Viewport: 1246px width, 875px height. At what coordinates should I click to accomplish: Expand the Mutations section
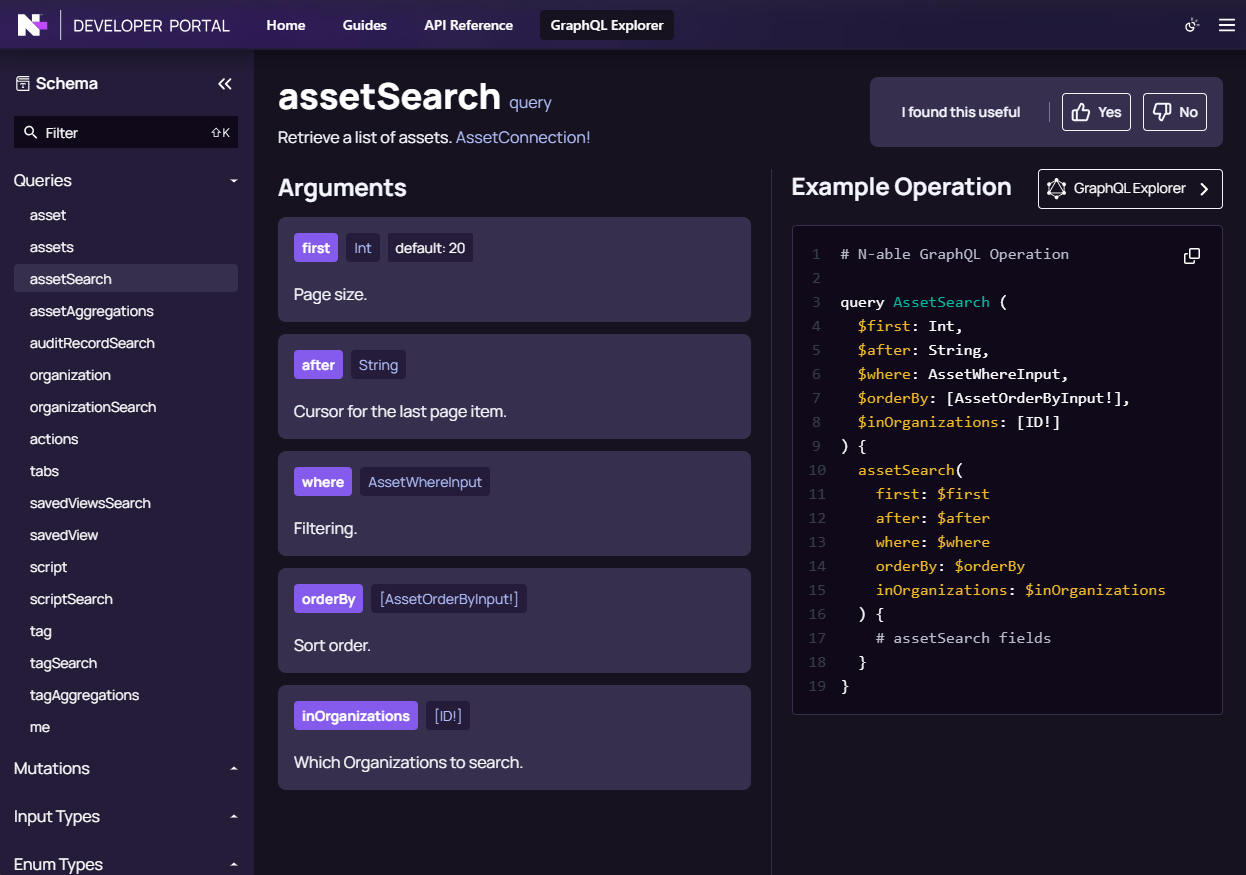click(x=126, y=769)
